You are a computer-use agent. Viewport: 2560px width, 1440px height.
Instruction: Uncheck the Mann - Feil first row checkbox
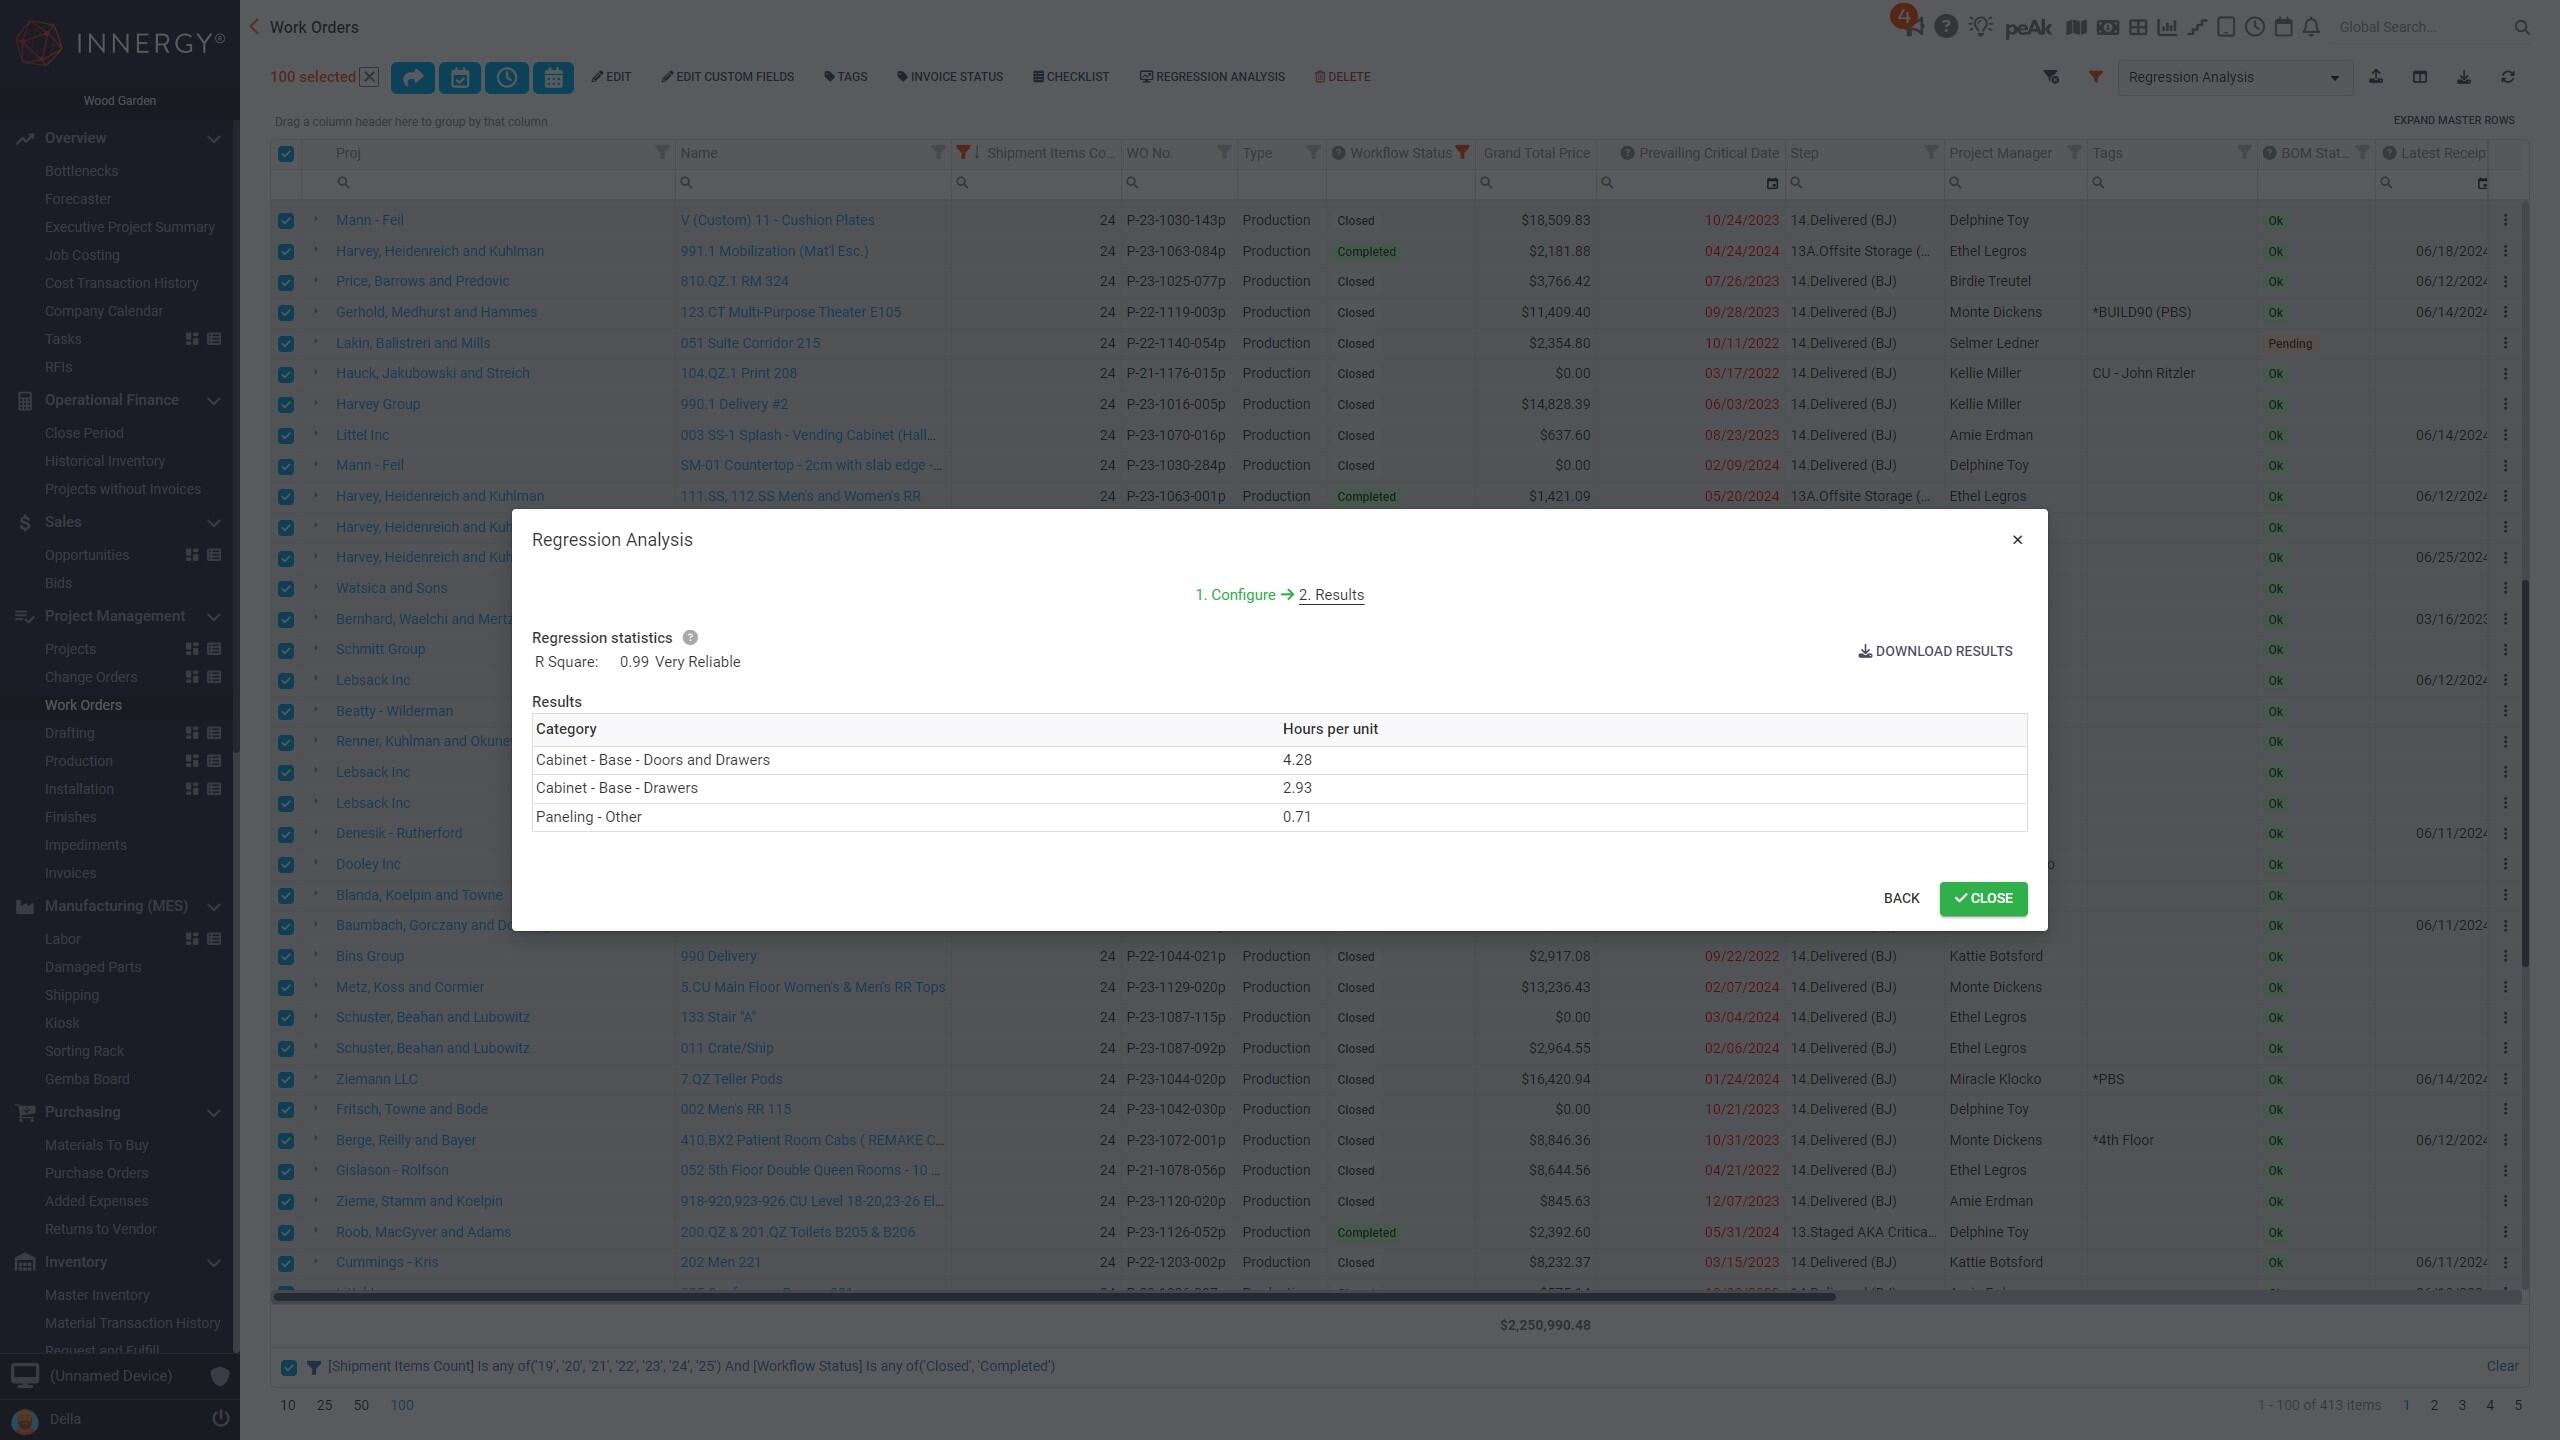pyautogui.click(x=286, y=221)
